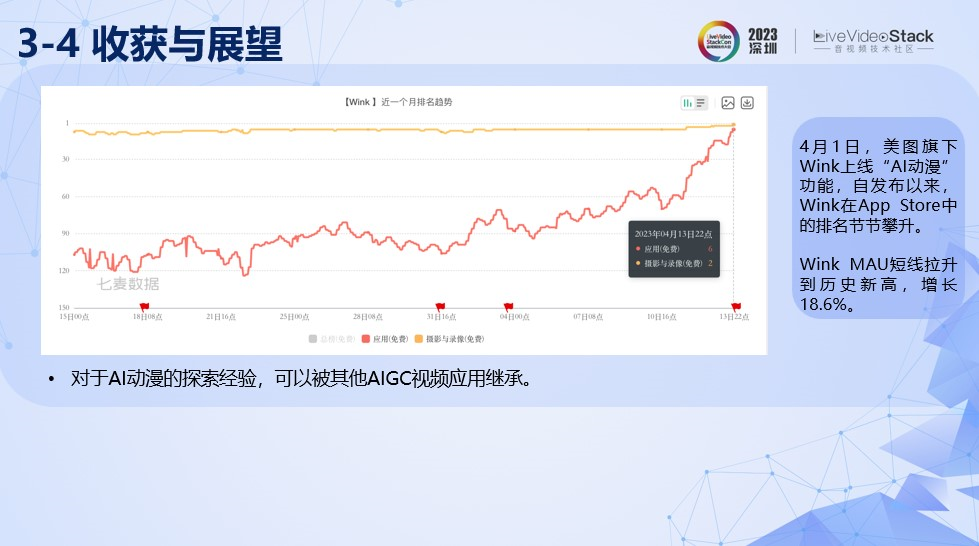Click the red flag near 31日16点
Screen dimensions: 979x546
tap(440, 307)
